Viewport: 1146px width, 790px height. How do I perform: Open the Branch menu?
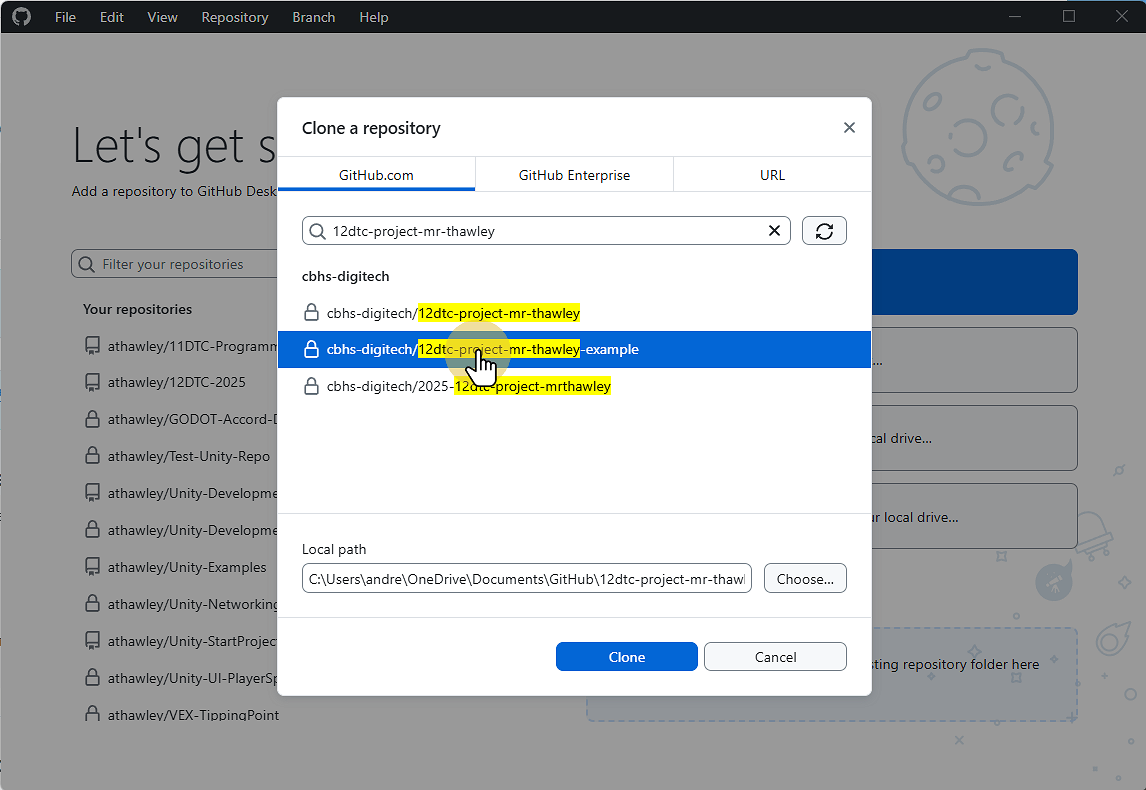(314, 17)
